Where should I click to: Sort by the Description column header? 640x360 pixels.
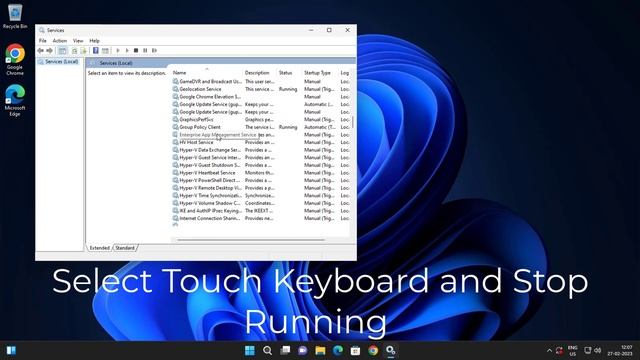coord(259,73)
